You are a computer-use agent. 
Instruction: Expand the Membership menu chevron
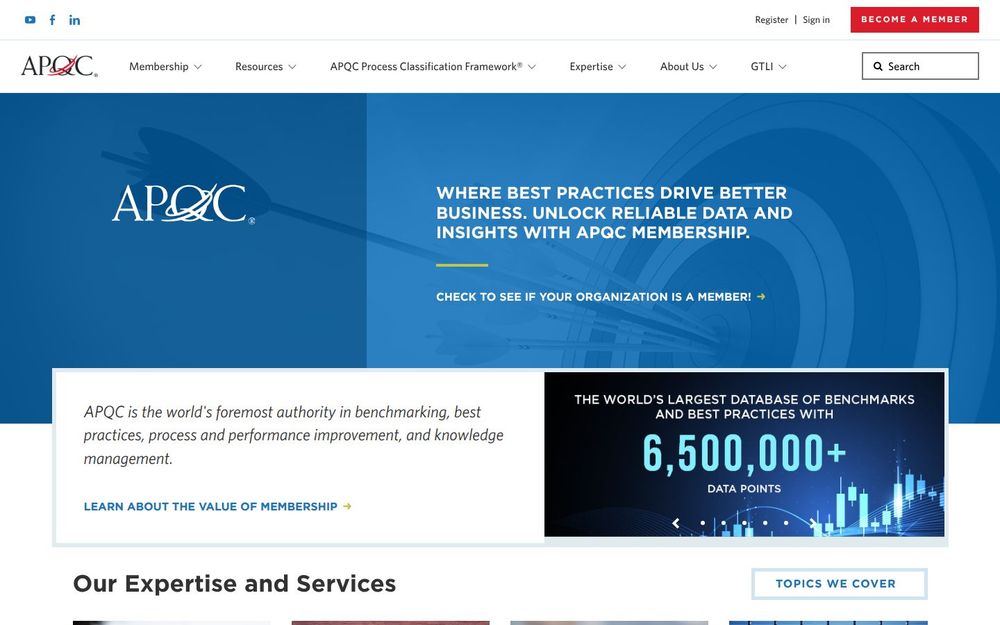[x=198, y=67]
